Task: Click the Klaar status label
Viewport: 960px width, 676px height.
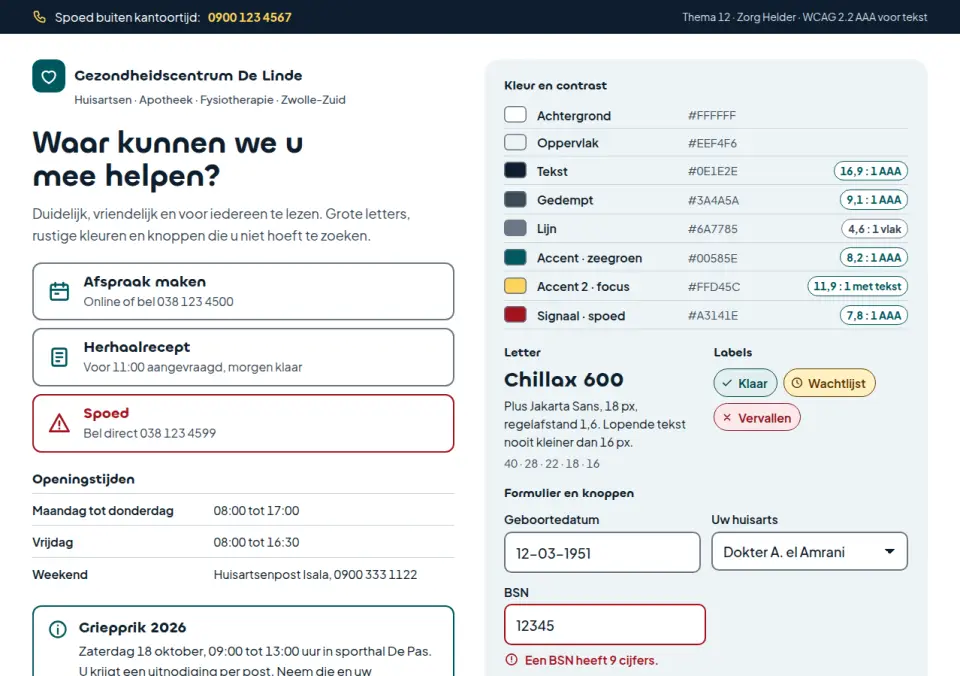Action: (x=745, y=383)
